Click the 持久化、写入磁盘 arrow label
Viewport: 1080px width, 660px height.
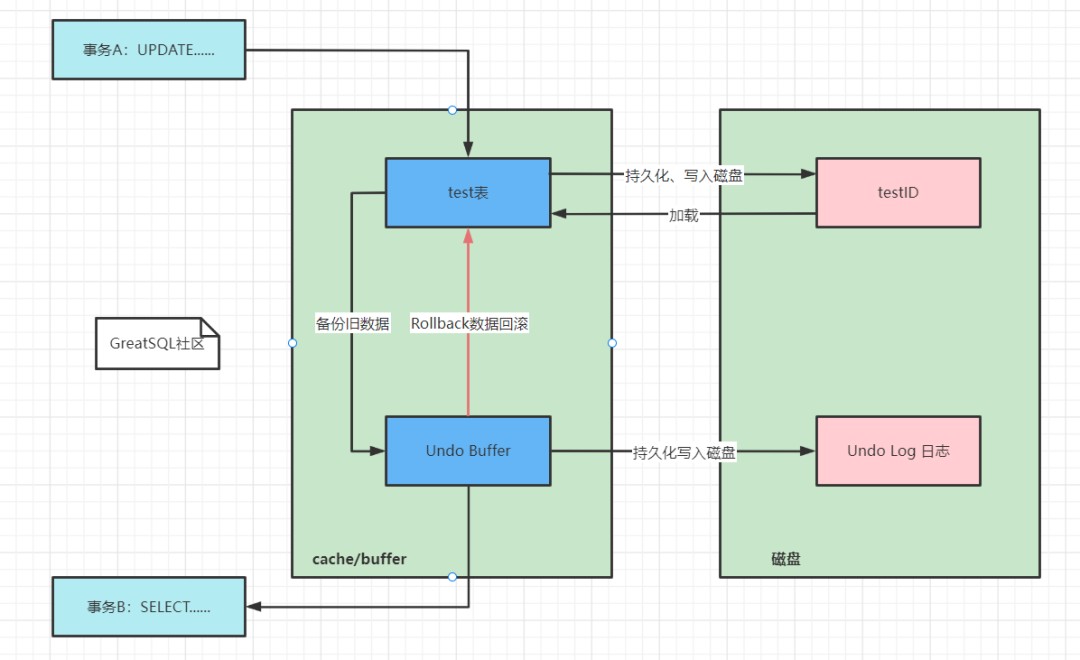click(682, 174)
